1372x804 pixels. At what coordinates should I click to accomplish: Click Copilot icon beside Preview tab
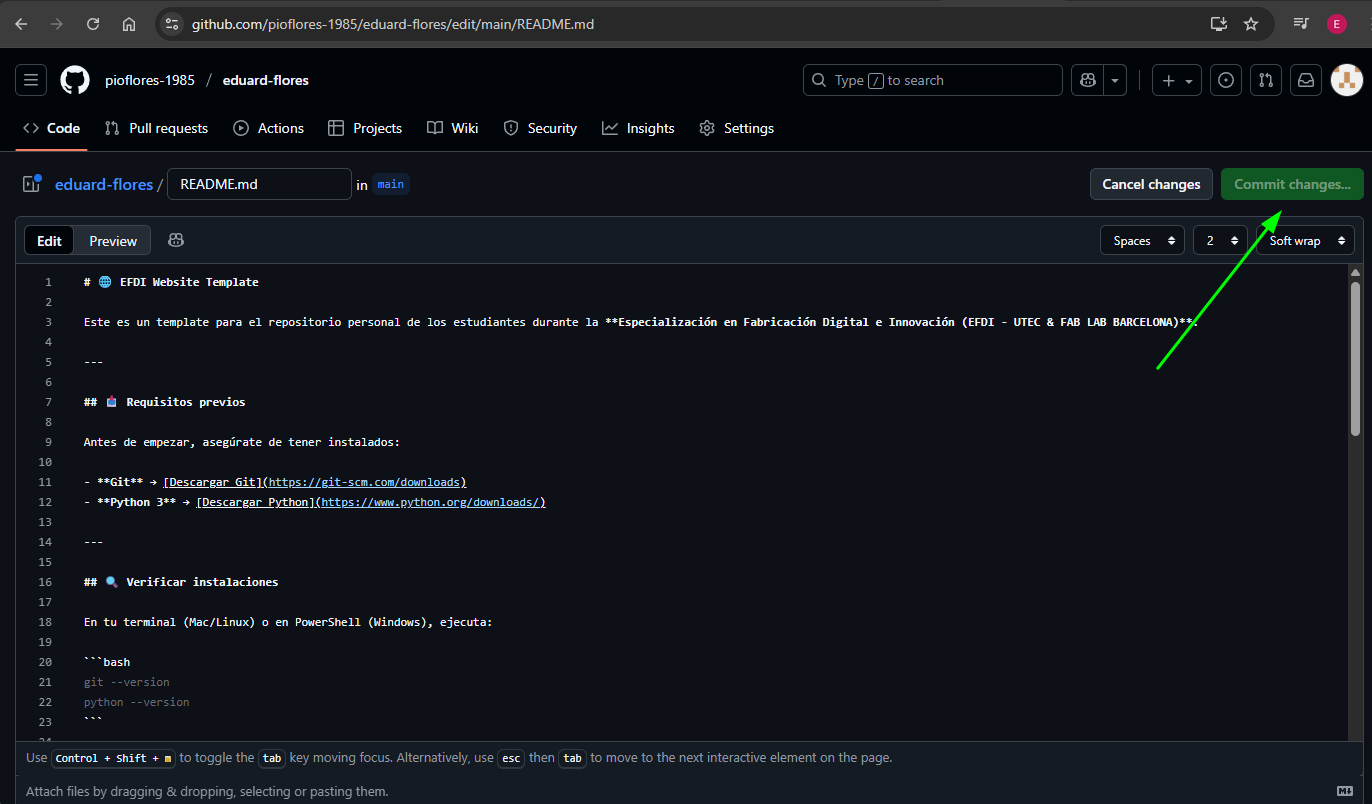pyautogui.click(x=176, y=240)
